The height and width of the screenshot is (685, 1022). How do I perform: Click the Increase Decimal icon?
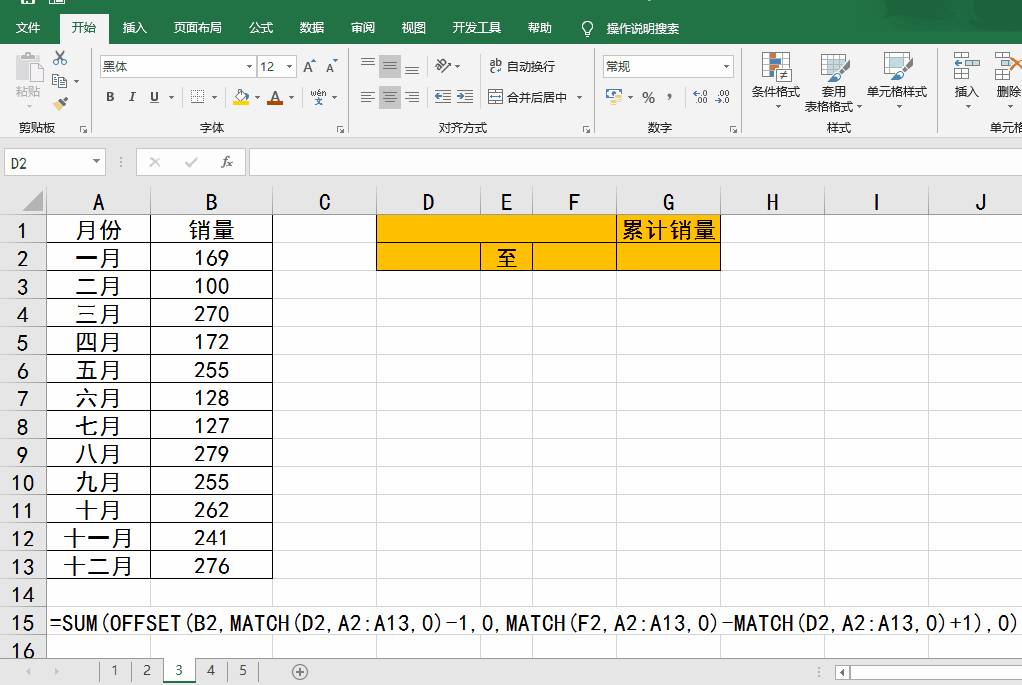click(700, 97)
